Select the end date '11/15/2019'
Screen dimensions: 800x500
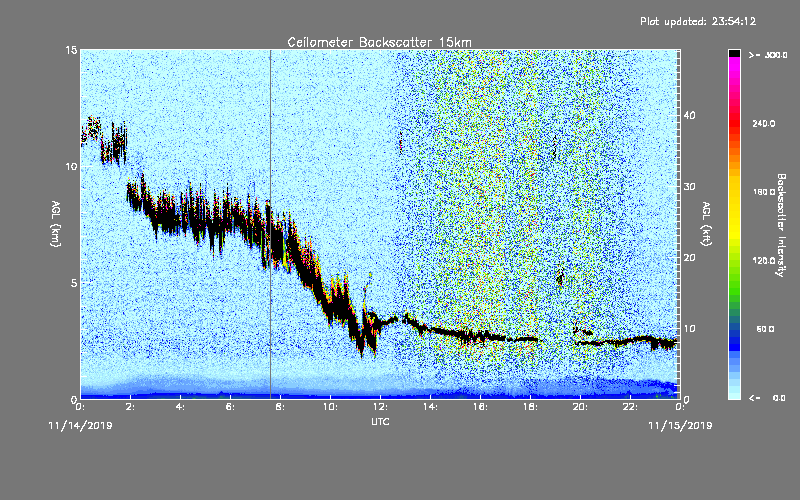[x=680, y=426]
